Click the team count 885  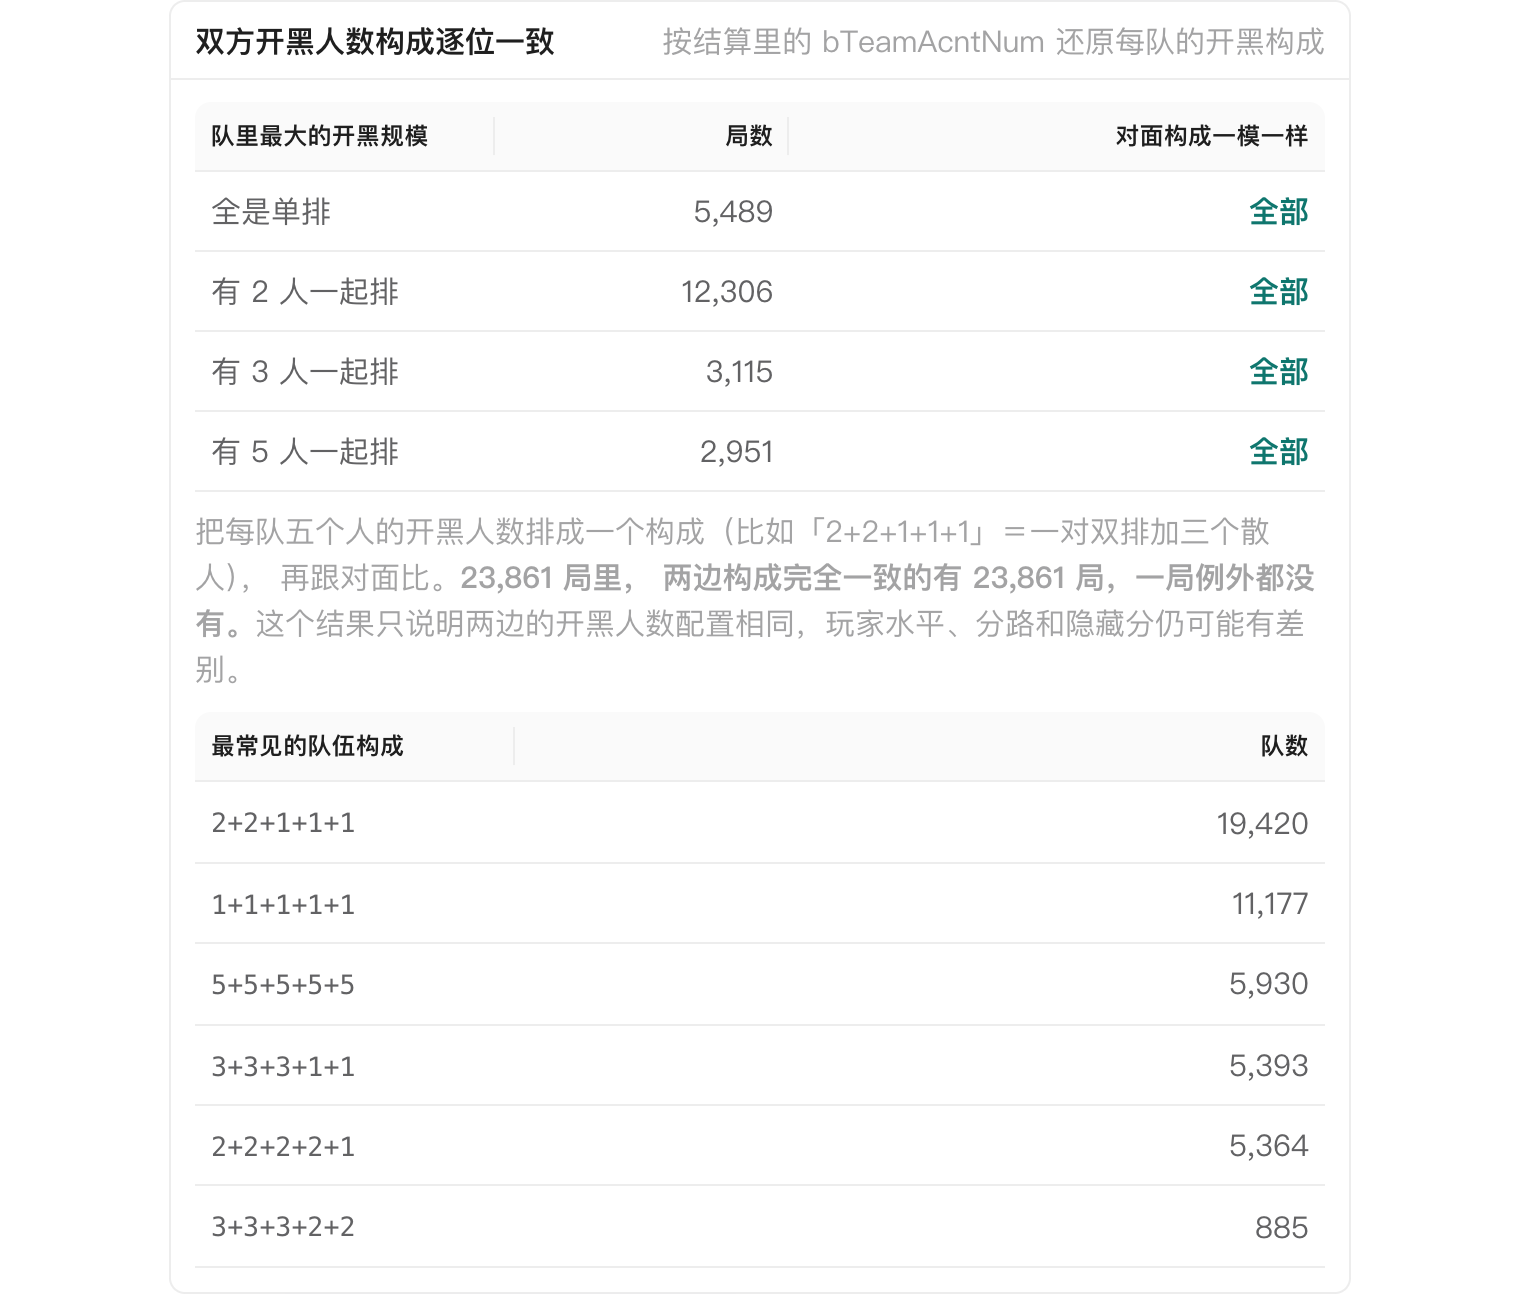1281,1227
